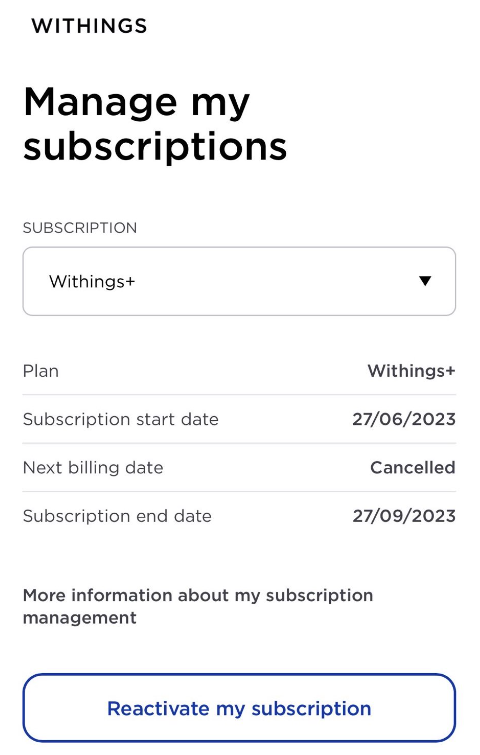Click the Plan row label

tap(41, 371)
